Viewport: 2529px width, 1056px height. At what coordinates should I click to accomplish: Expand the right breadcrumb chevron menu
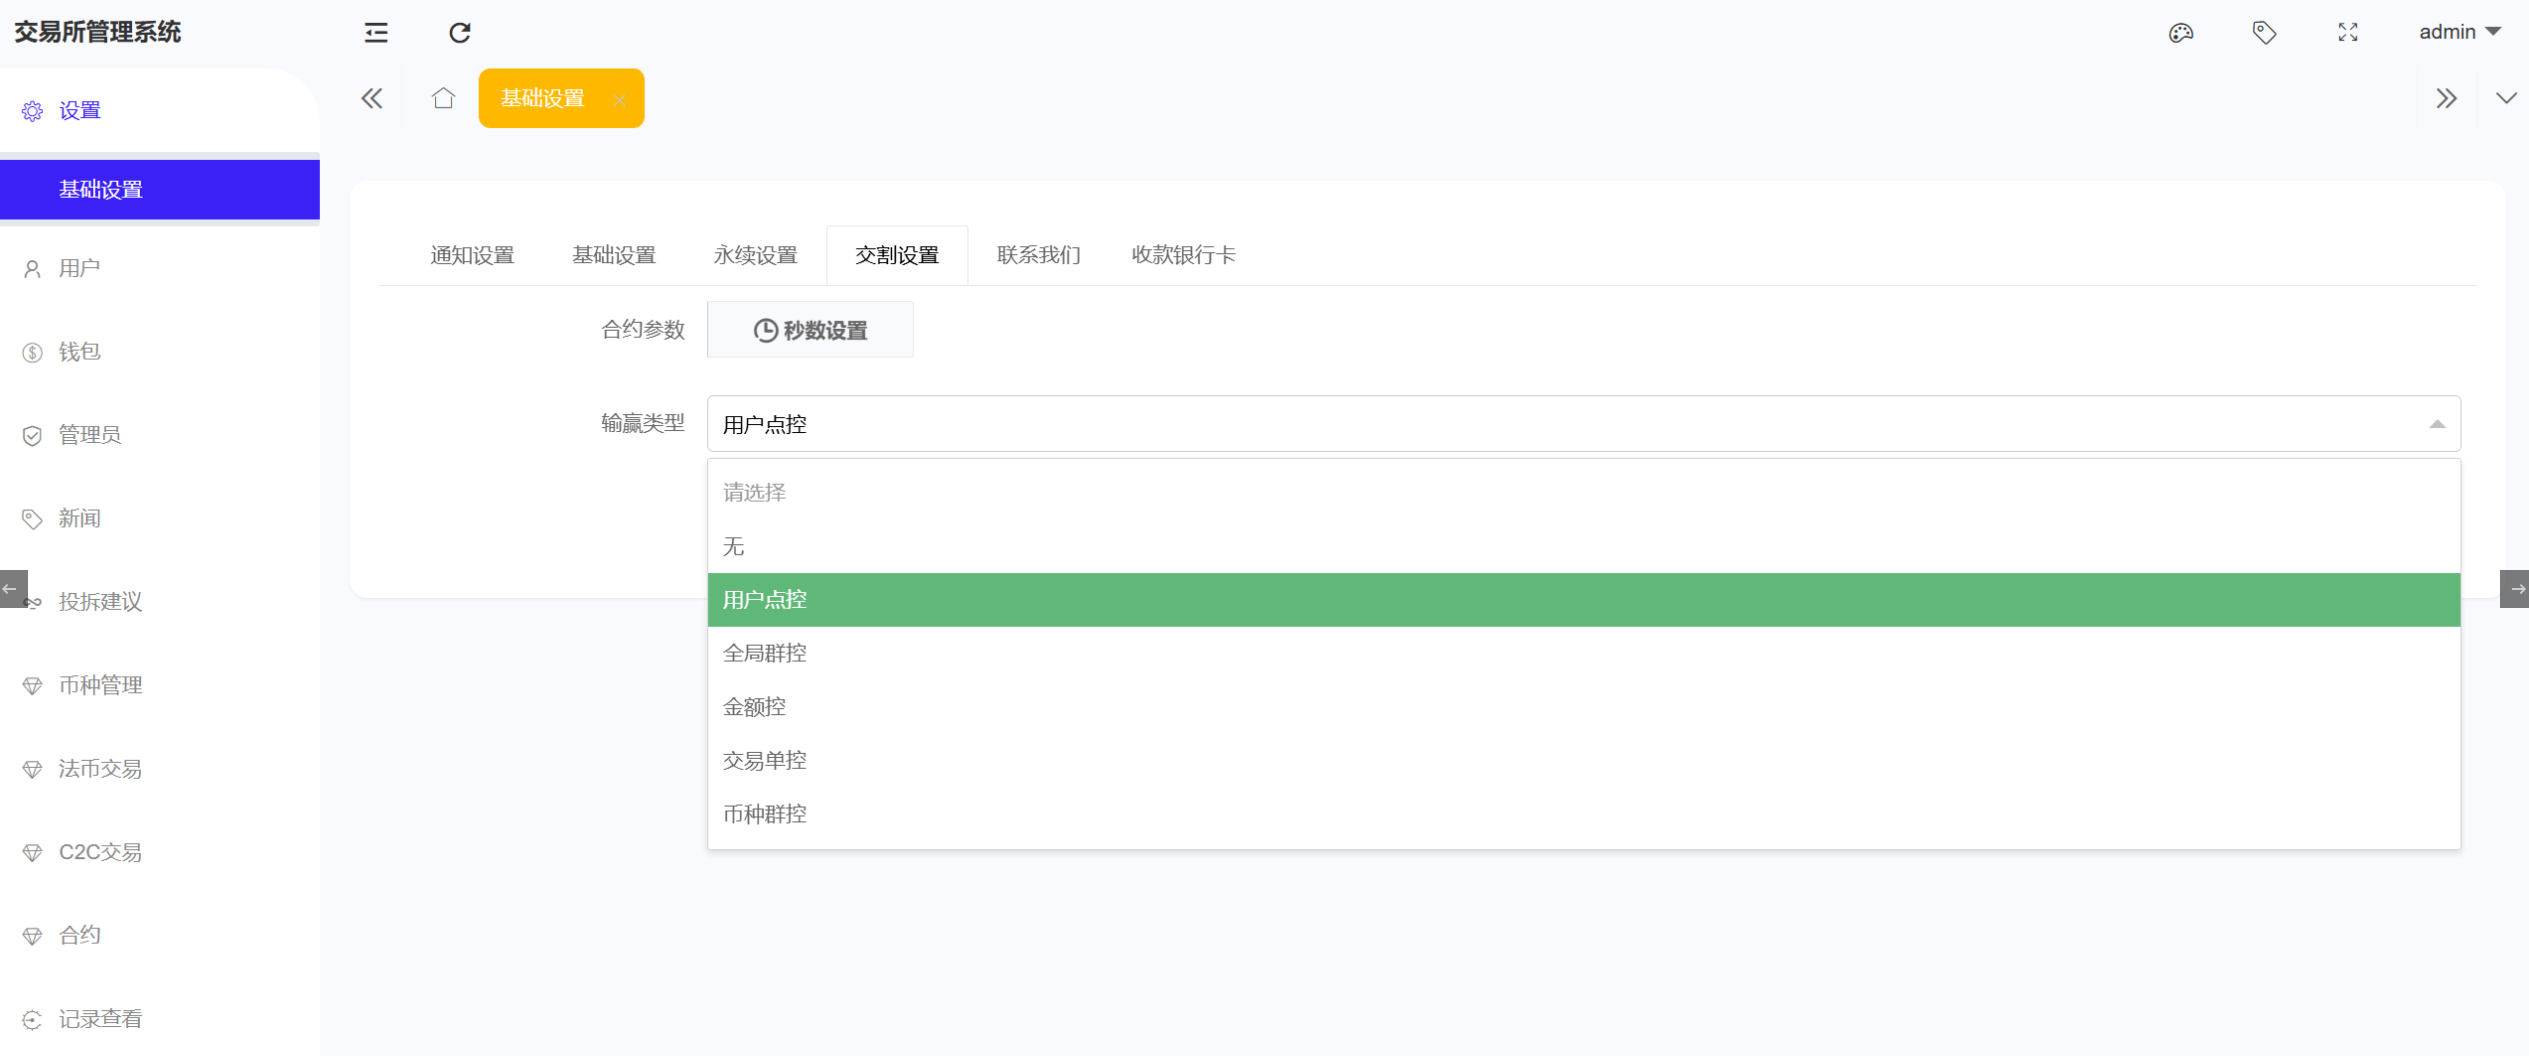click(x=2446, y=97)
